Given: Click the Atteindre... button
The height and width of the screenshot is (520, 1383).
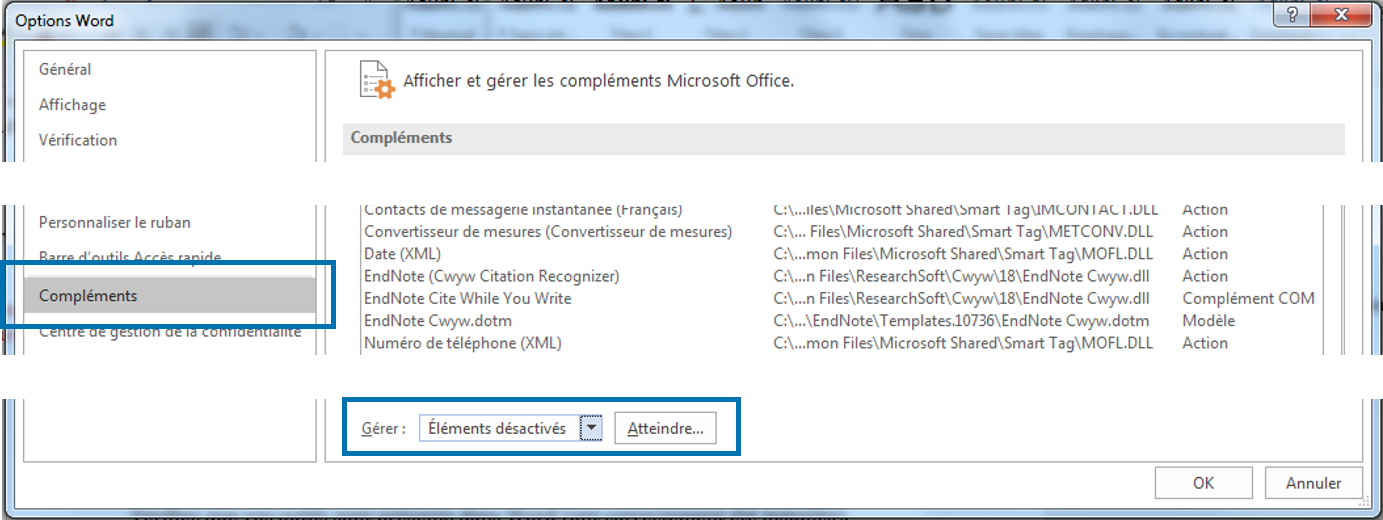Looking at the screenshot, I should coord(665,428).
